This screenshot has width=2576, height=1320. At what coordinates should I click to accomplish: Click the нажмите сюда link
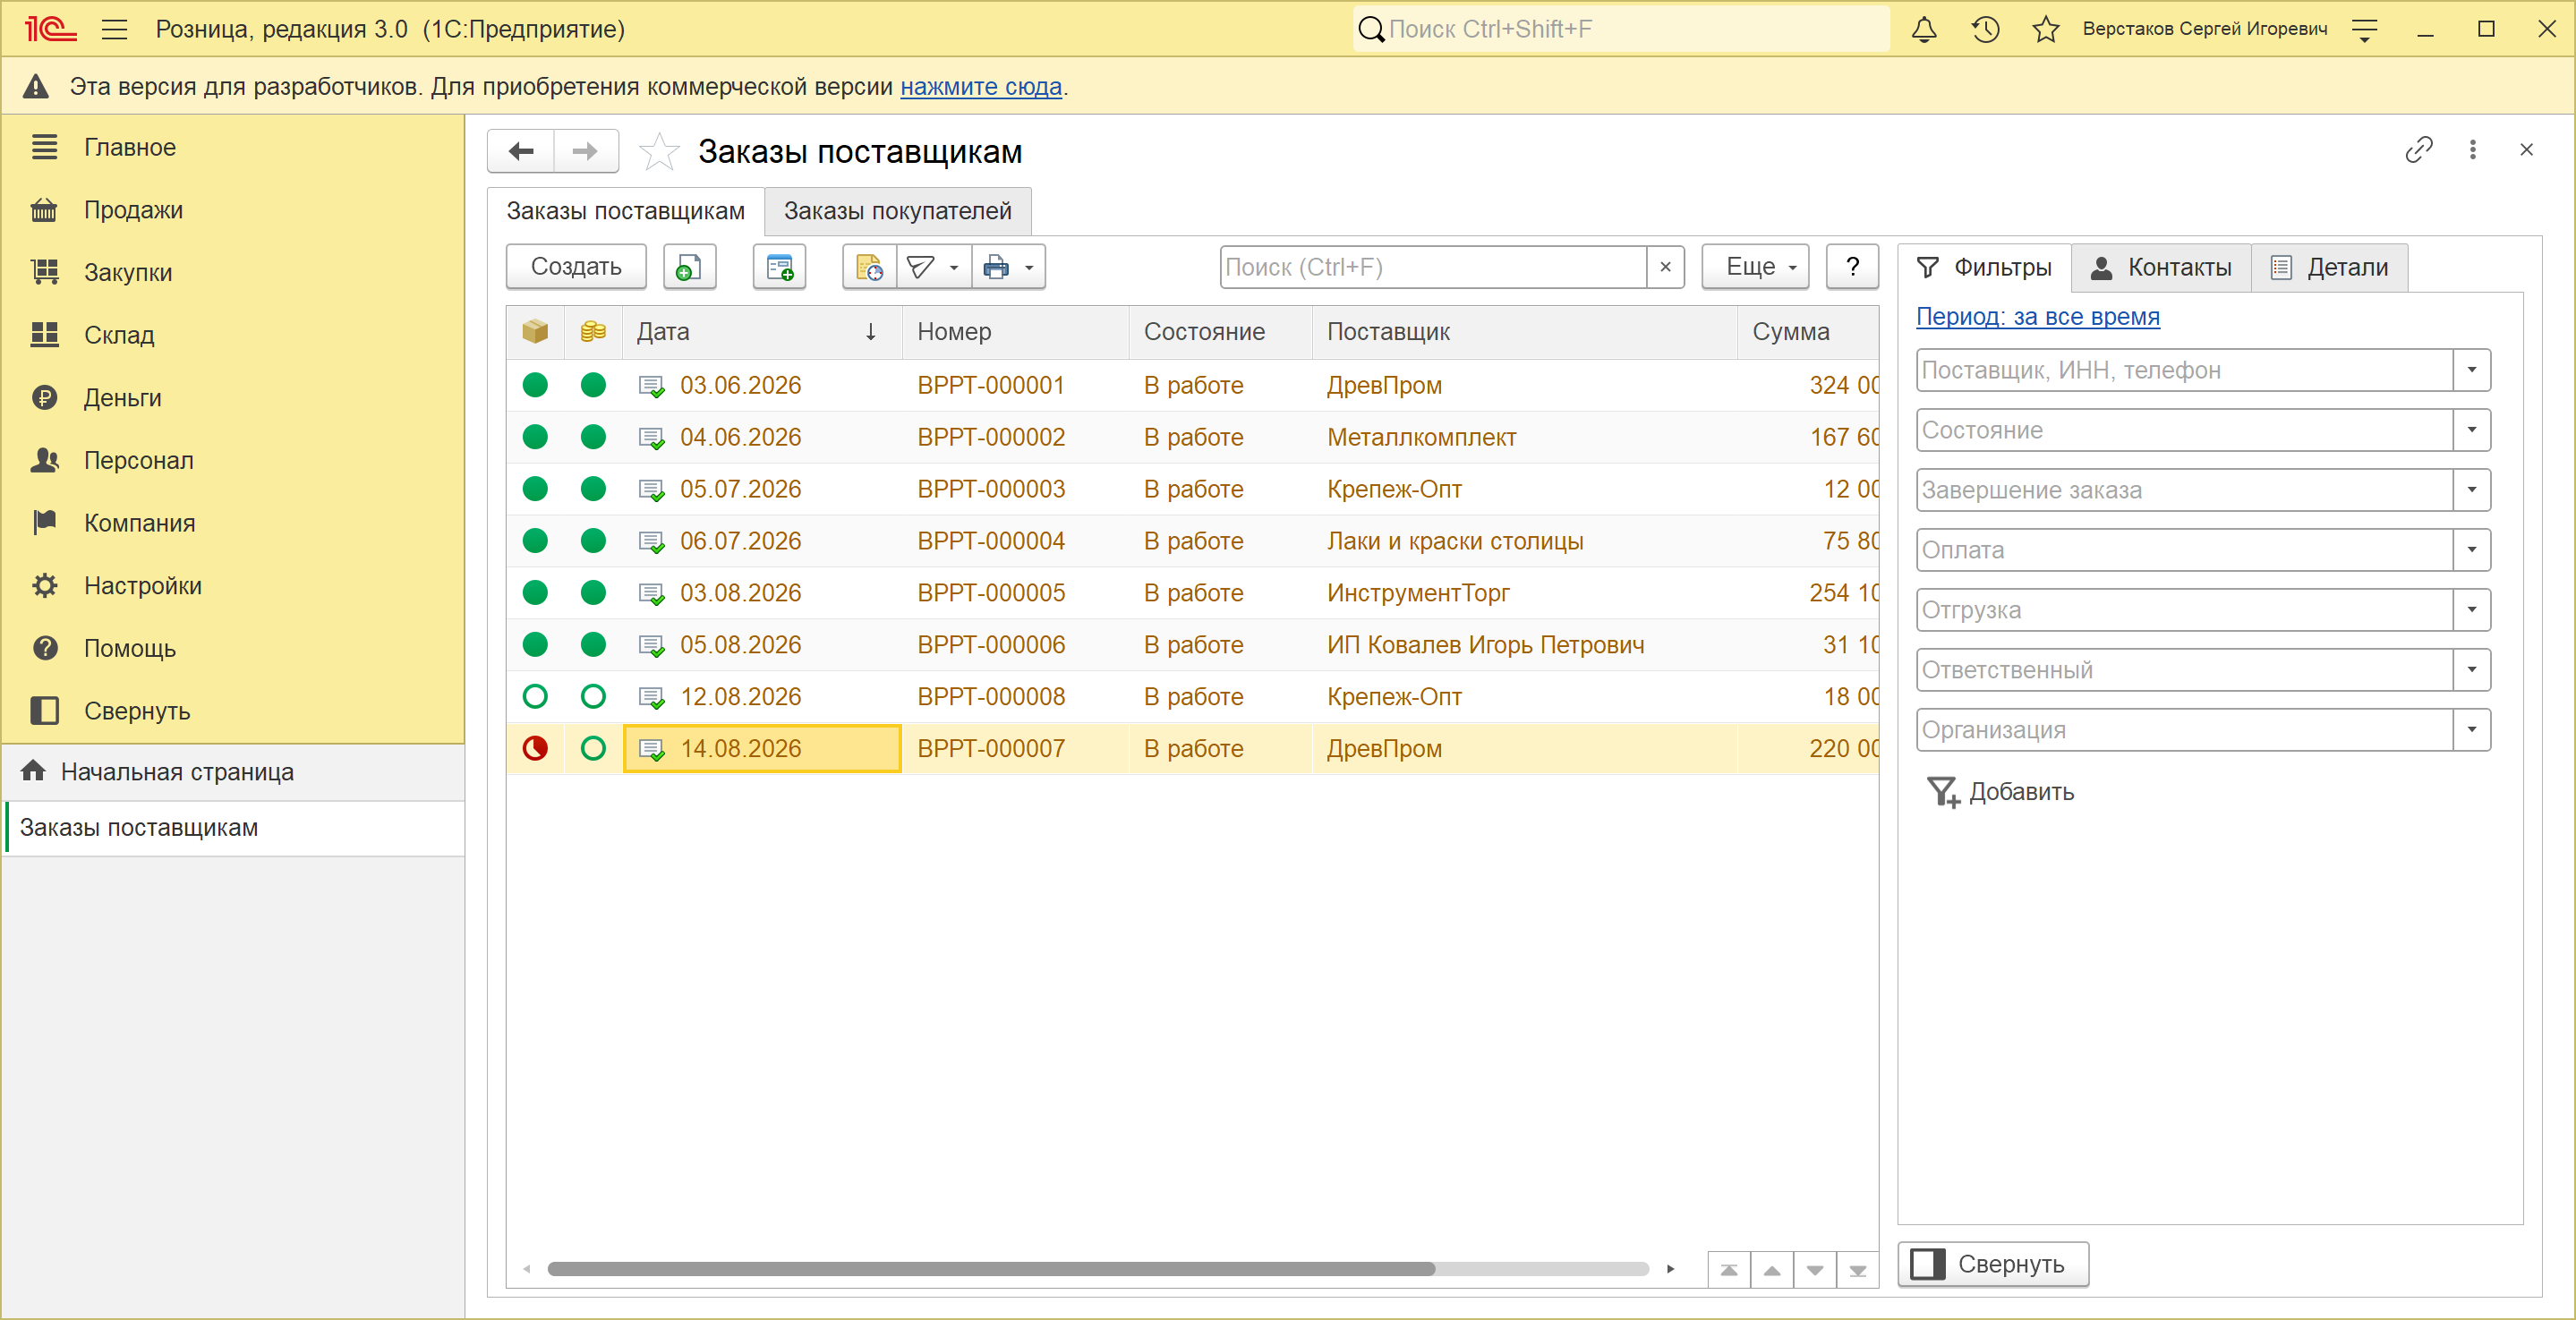pos(981,87)
